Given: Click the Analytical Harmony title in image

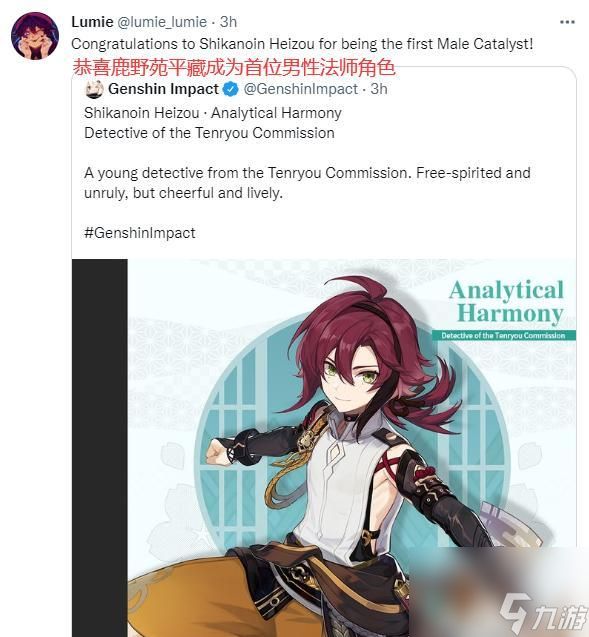Looking at the screenshot, I should [x=507, y=301].
